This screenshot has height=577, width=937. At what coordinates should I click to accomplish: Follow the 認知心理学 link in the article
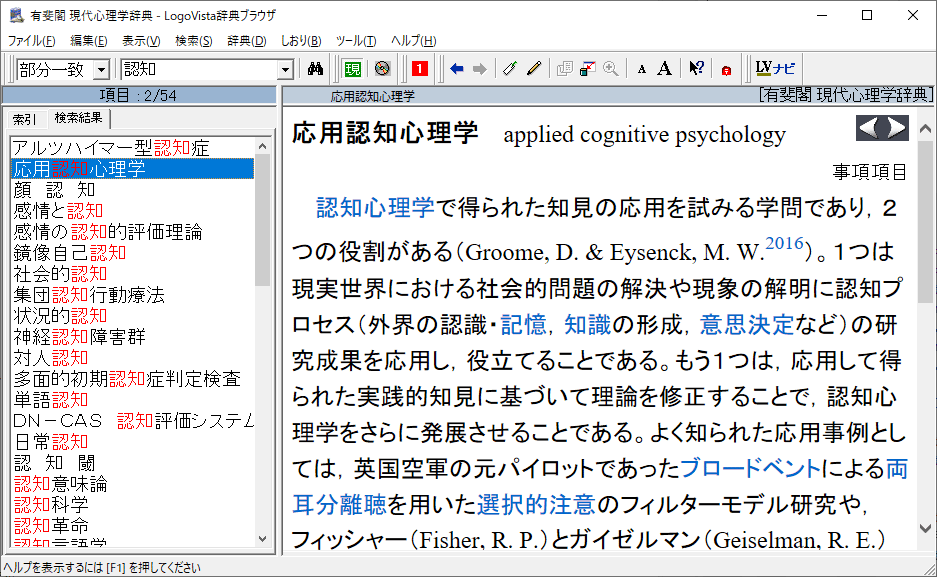(375, 208)
